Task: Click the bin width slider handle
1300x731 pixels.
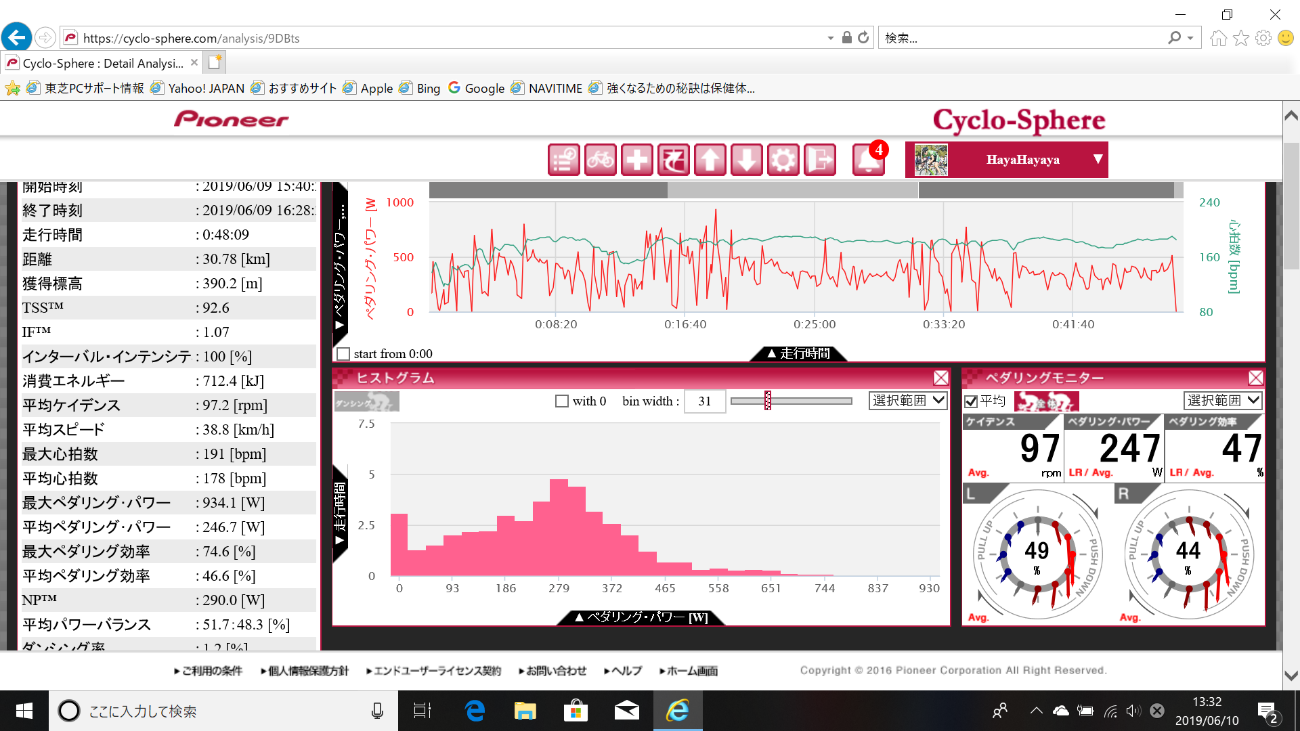Action: [768, 401]
